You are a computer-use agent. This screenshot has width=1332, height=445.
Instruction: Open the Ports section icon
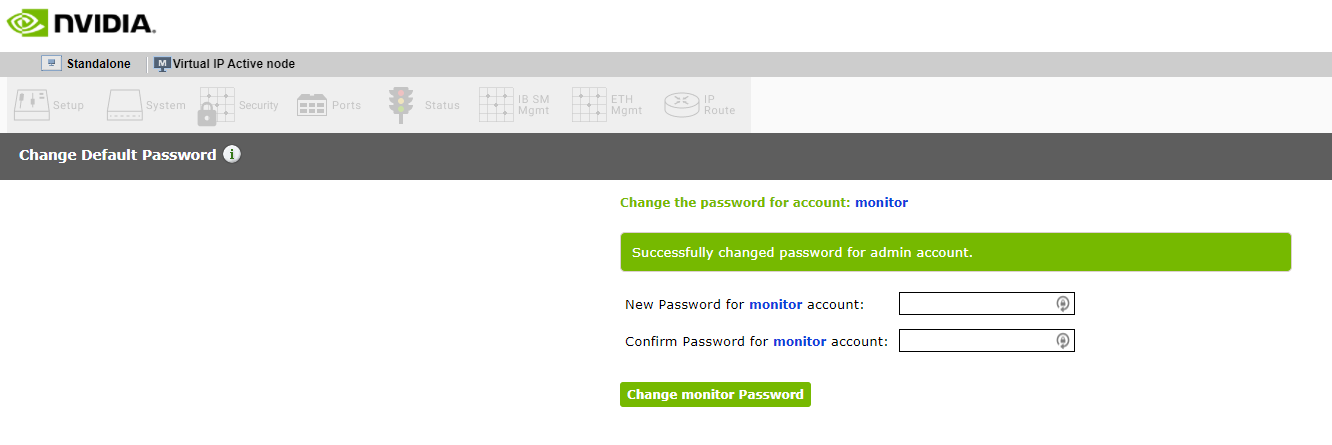point(312,105)
